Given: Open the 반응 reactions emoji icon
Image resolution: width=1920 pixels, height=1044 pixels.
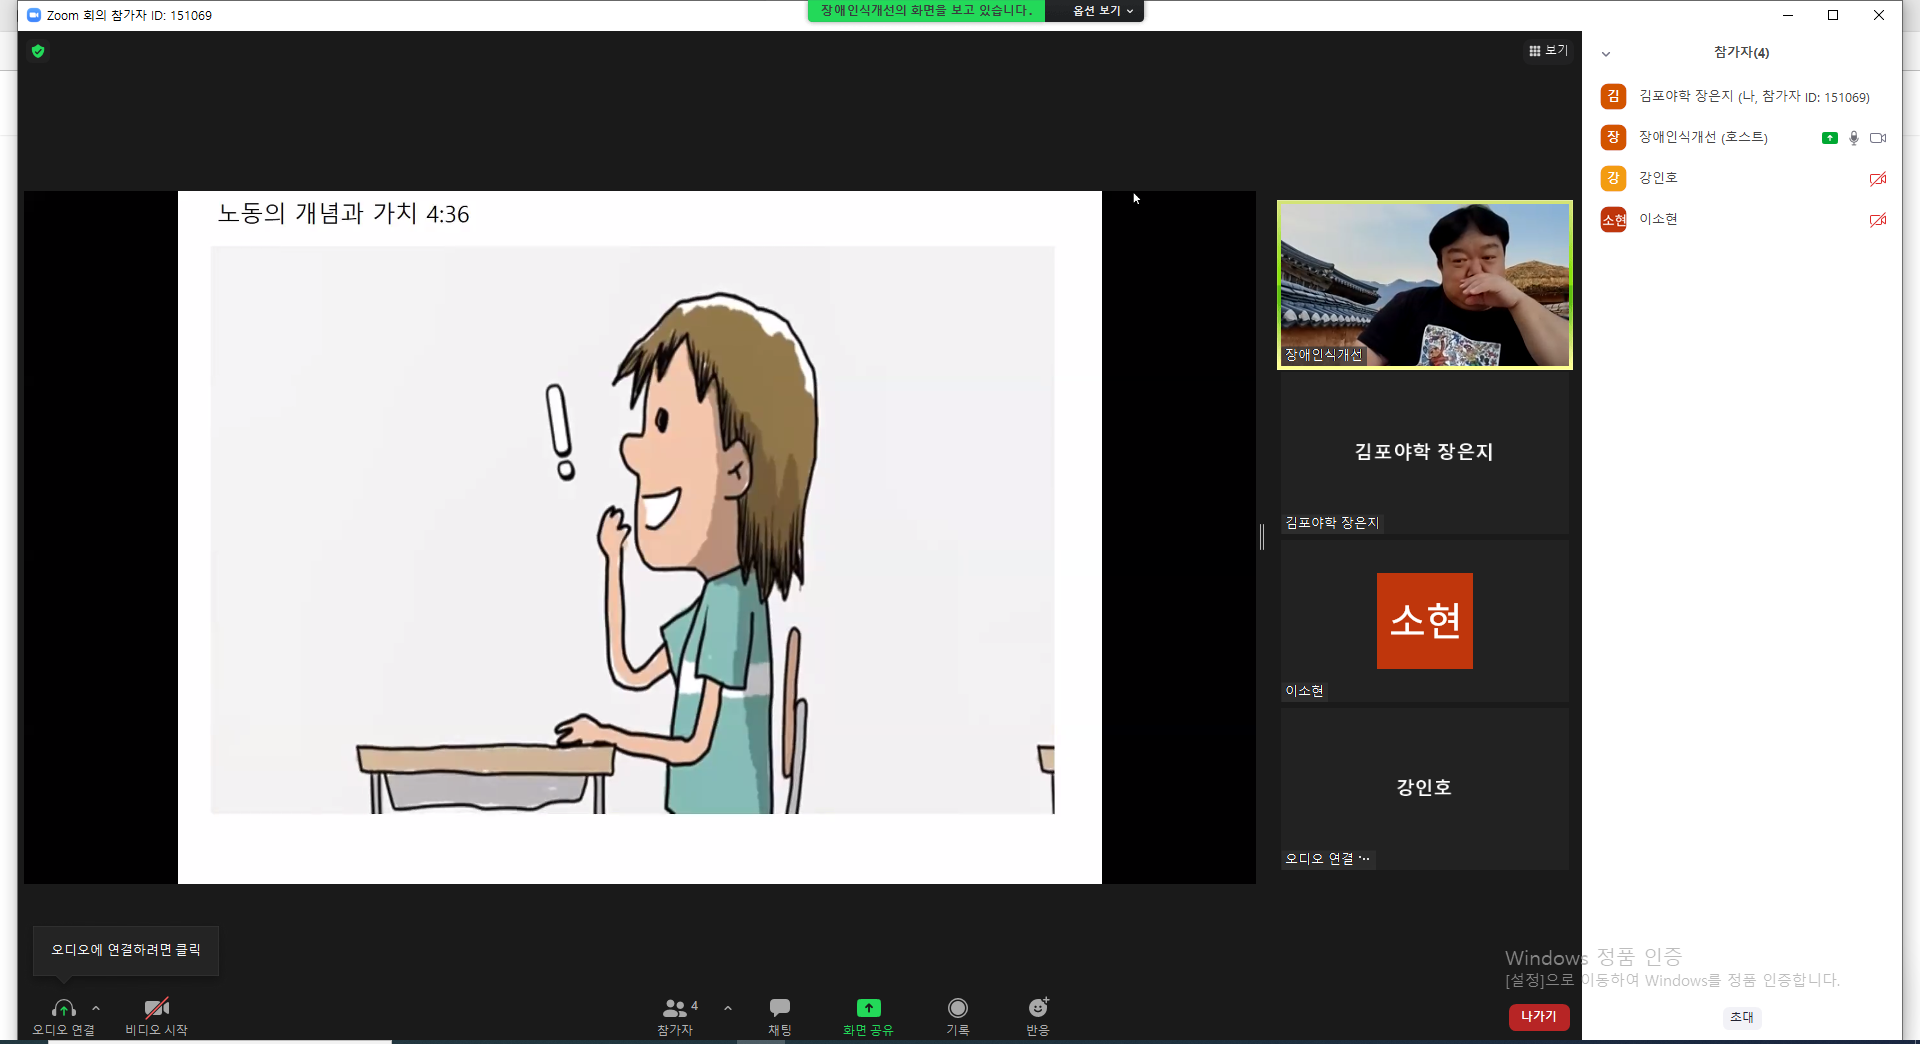Looking at the screenshot, I should tap(1038, 1007).
